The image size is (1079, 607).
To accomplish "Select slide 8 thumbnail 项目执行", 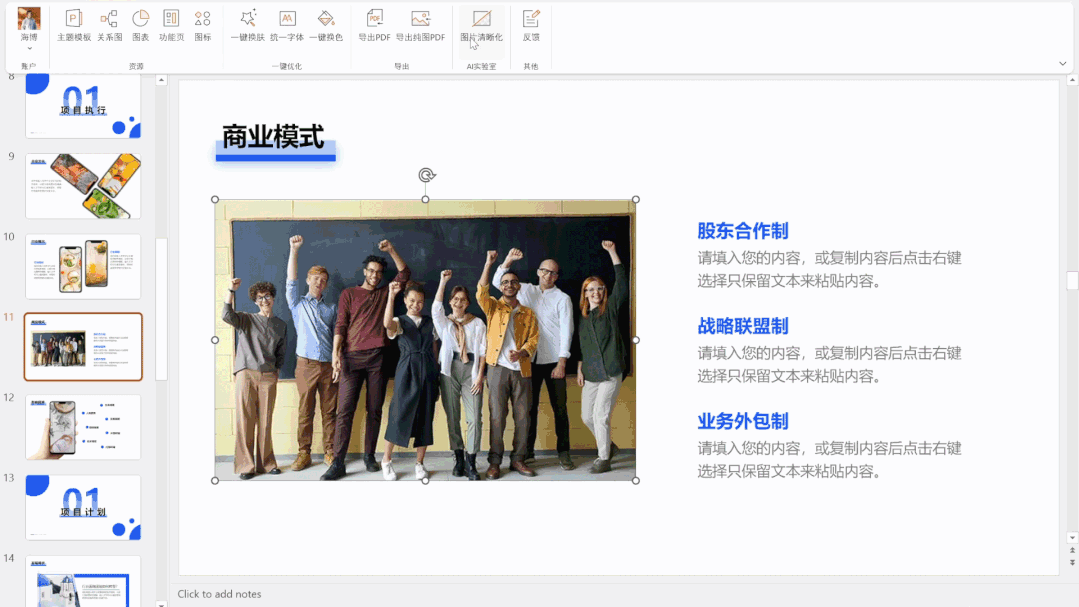I will pyautogui.click(x=83, y=106).
